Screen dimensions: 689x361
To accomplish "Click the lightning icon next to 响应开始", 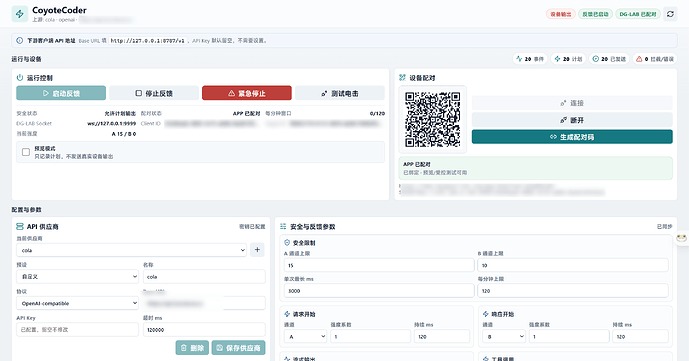I will click(x=486, y=314).
